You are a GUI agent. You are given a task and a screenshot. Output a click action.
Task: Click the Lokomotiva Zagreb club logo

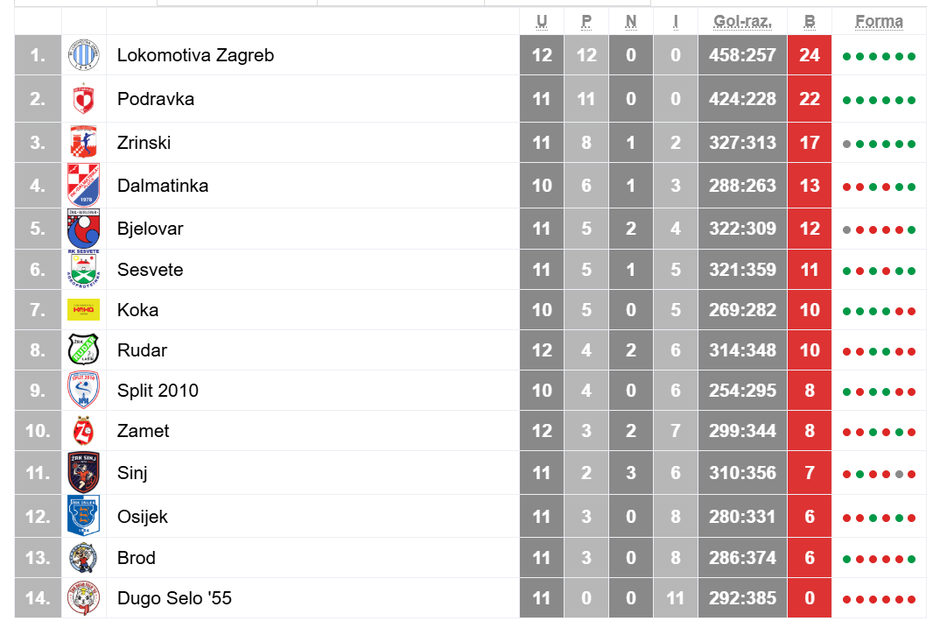(x=83, y=55)
